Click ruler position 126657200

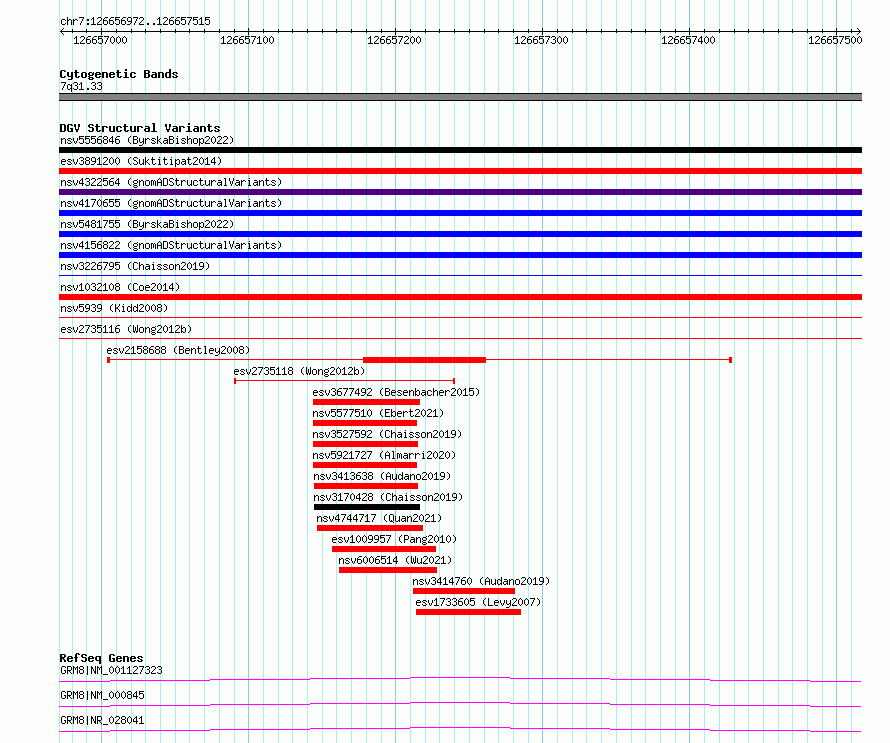[x=394, y=40]
